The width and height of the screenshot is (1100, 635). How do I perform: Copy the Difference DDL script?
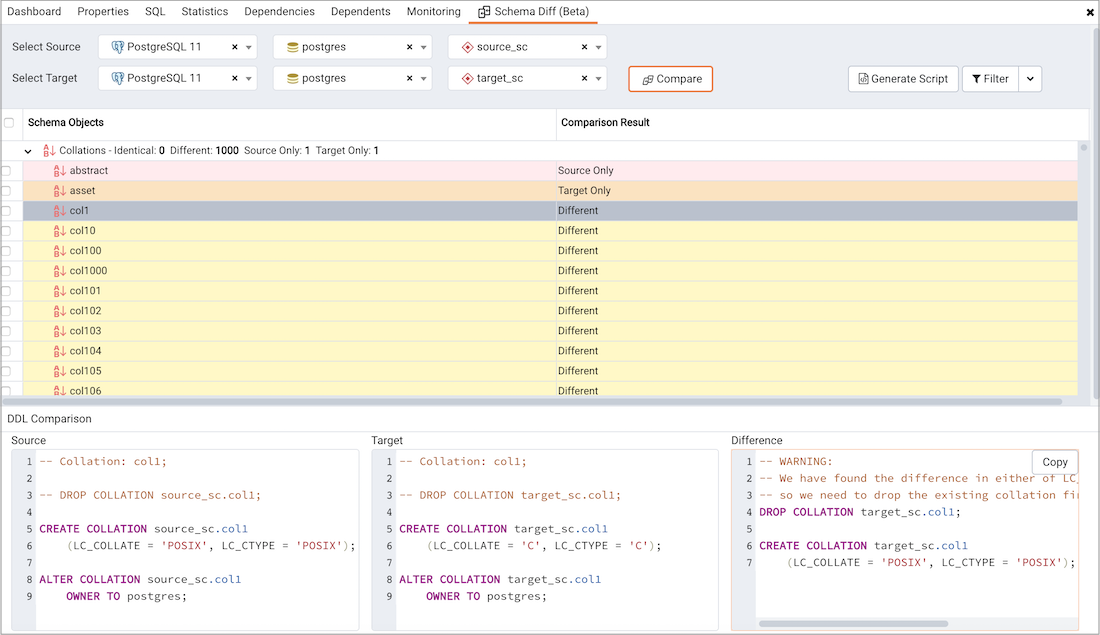[1054, 462]
